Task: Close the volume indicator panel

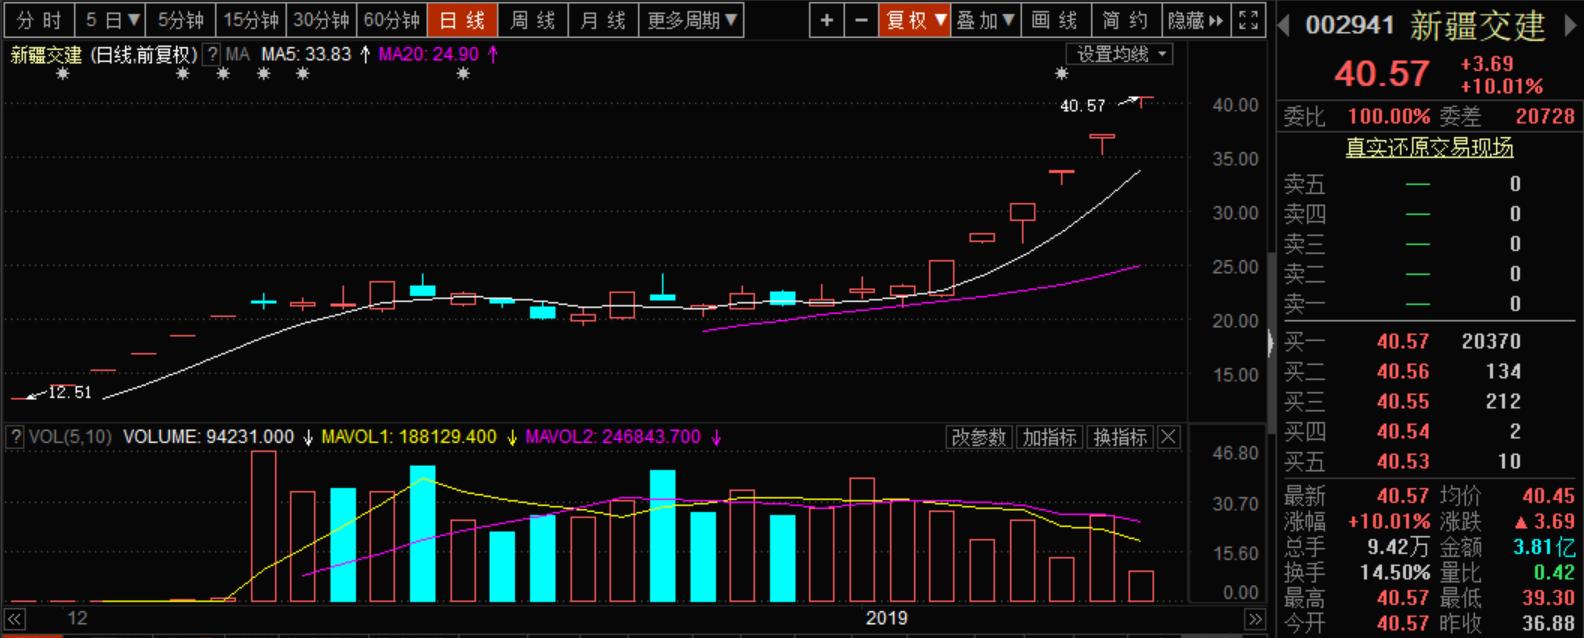Action: click(1168, 437)
